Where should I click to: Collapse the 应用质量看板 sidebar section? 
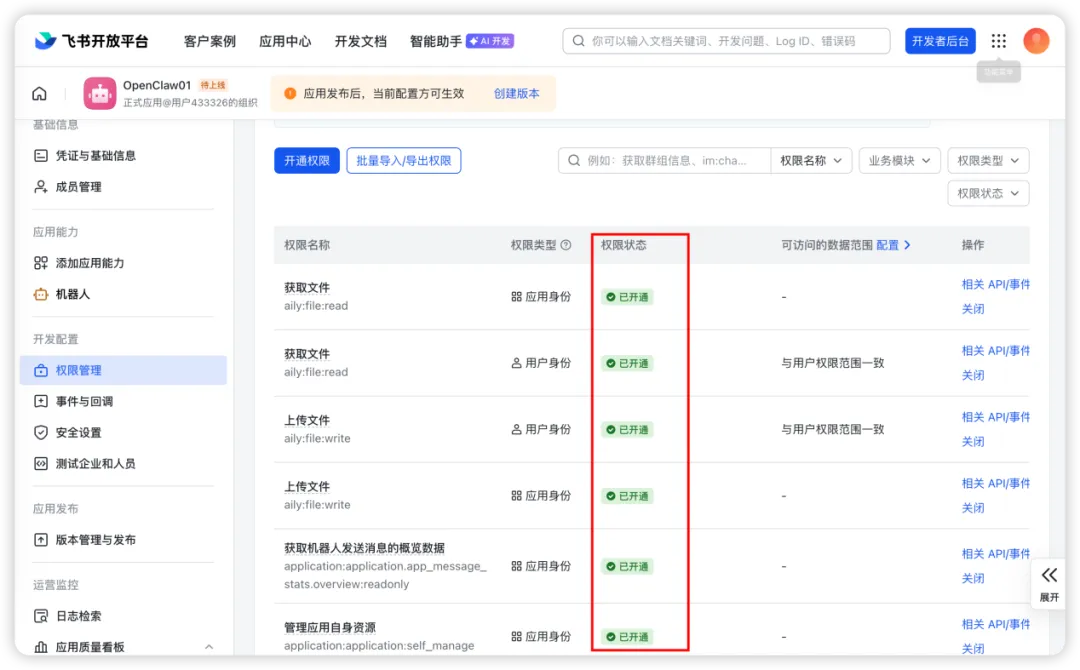[208, 647]
